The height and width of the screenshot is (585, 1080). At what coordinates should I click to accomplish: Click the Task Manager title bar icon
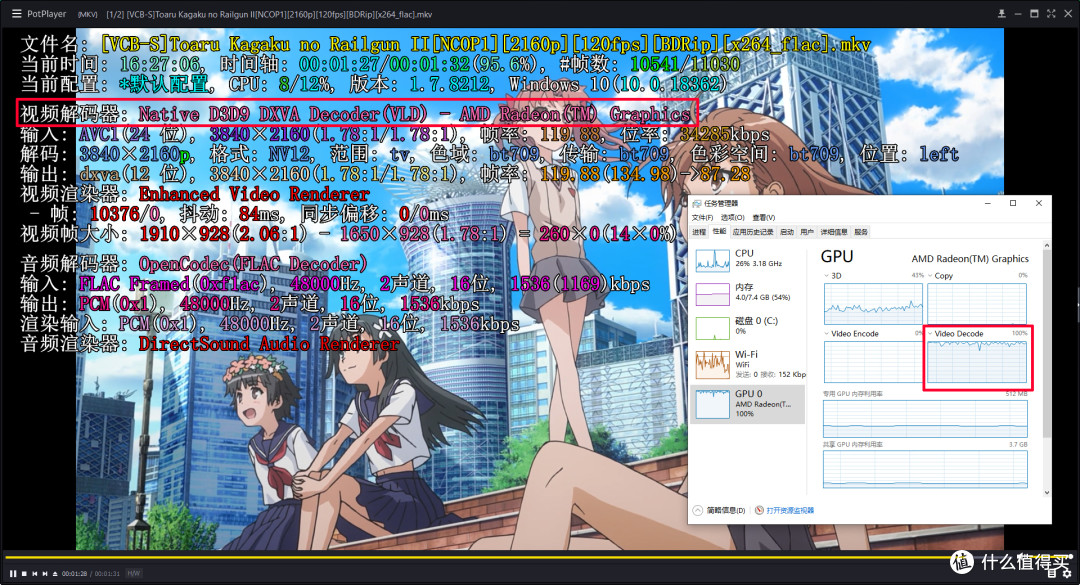[x=696, y=203]
